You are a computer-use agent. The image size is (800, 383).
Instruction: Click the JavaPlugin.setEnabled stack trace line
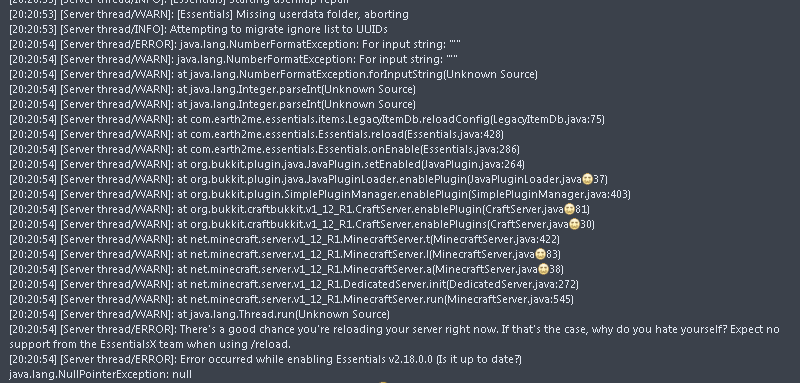point(267,164)
